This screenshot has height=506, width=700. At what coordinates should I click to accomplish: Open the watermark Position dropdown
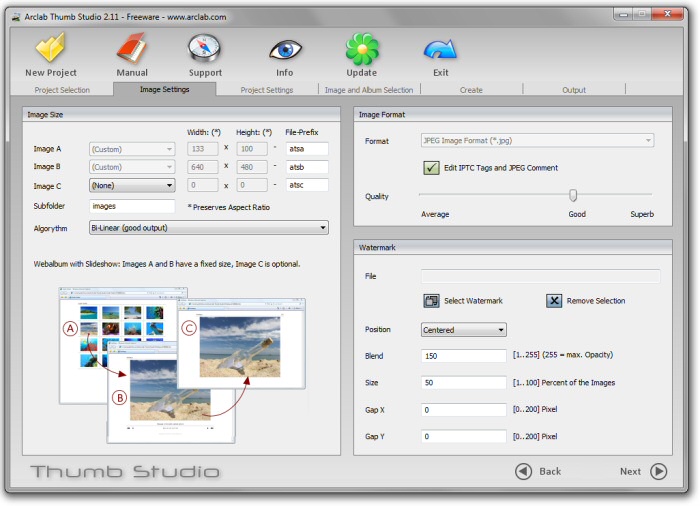pyautogui.click(x=464, y=330)
